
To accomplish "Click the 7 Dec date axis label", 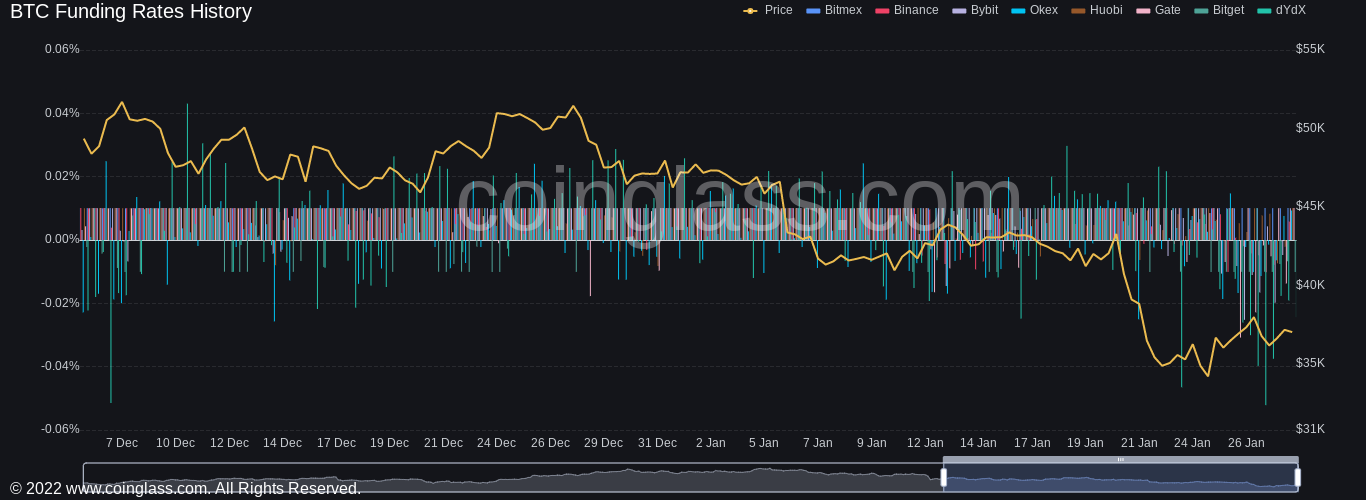I will pyautogui.click(x=122, y=443).
